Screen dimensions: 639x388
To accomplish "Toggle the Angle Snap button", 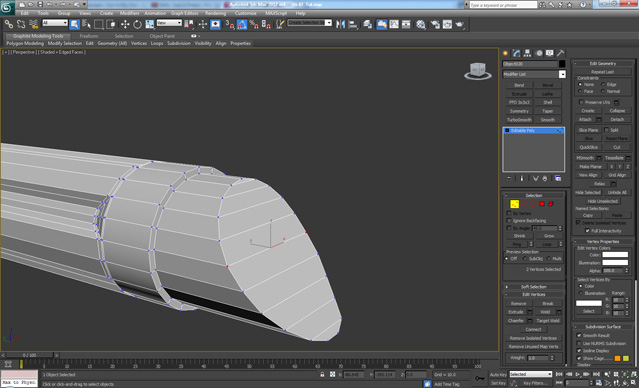I will tap(242, 24).
